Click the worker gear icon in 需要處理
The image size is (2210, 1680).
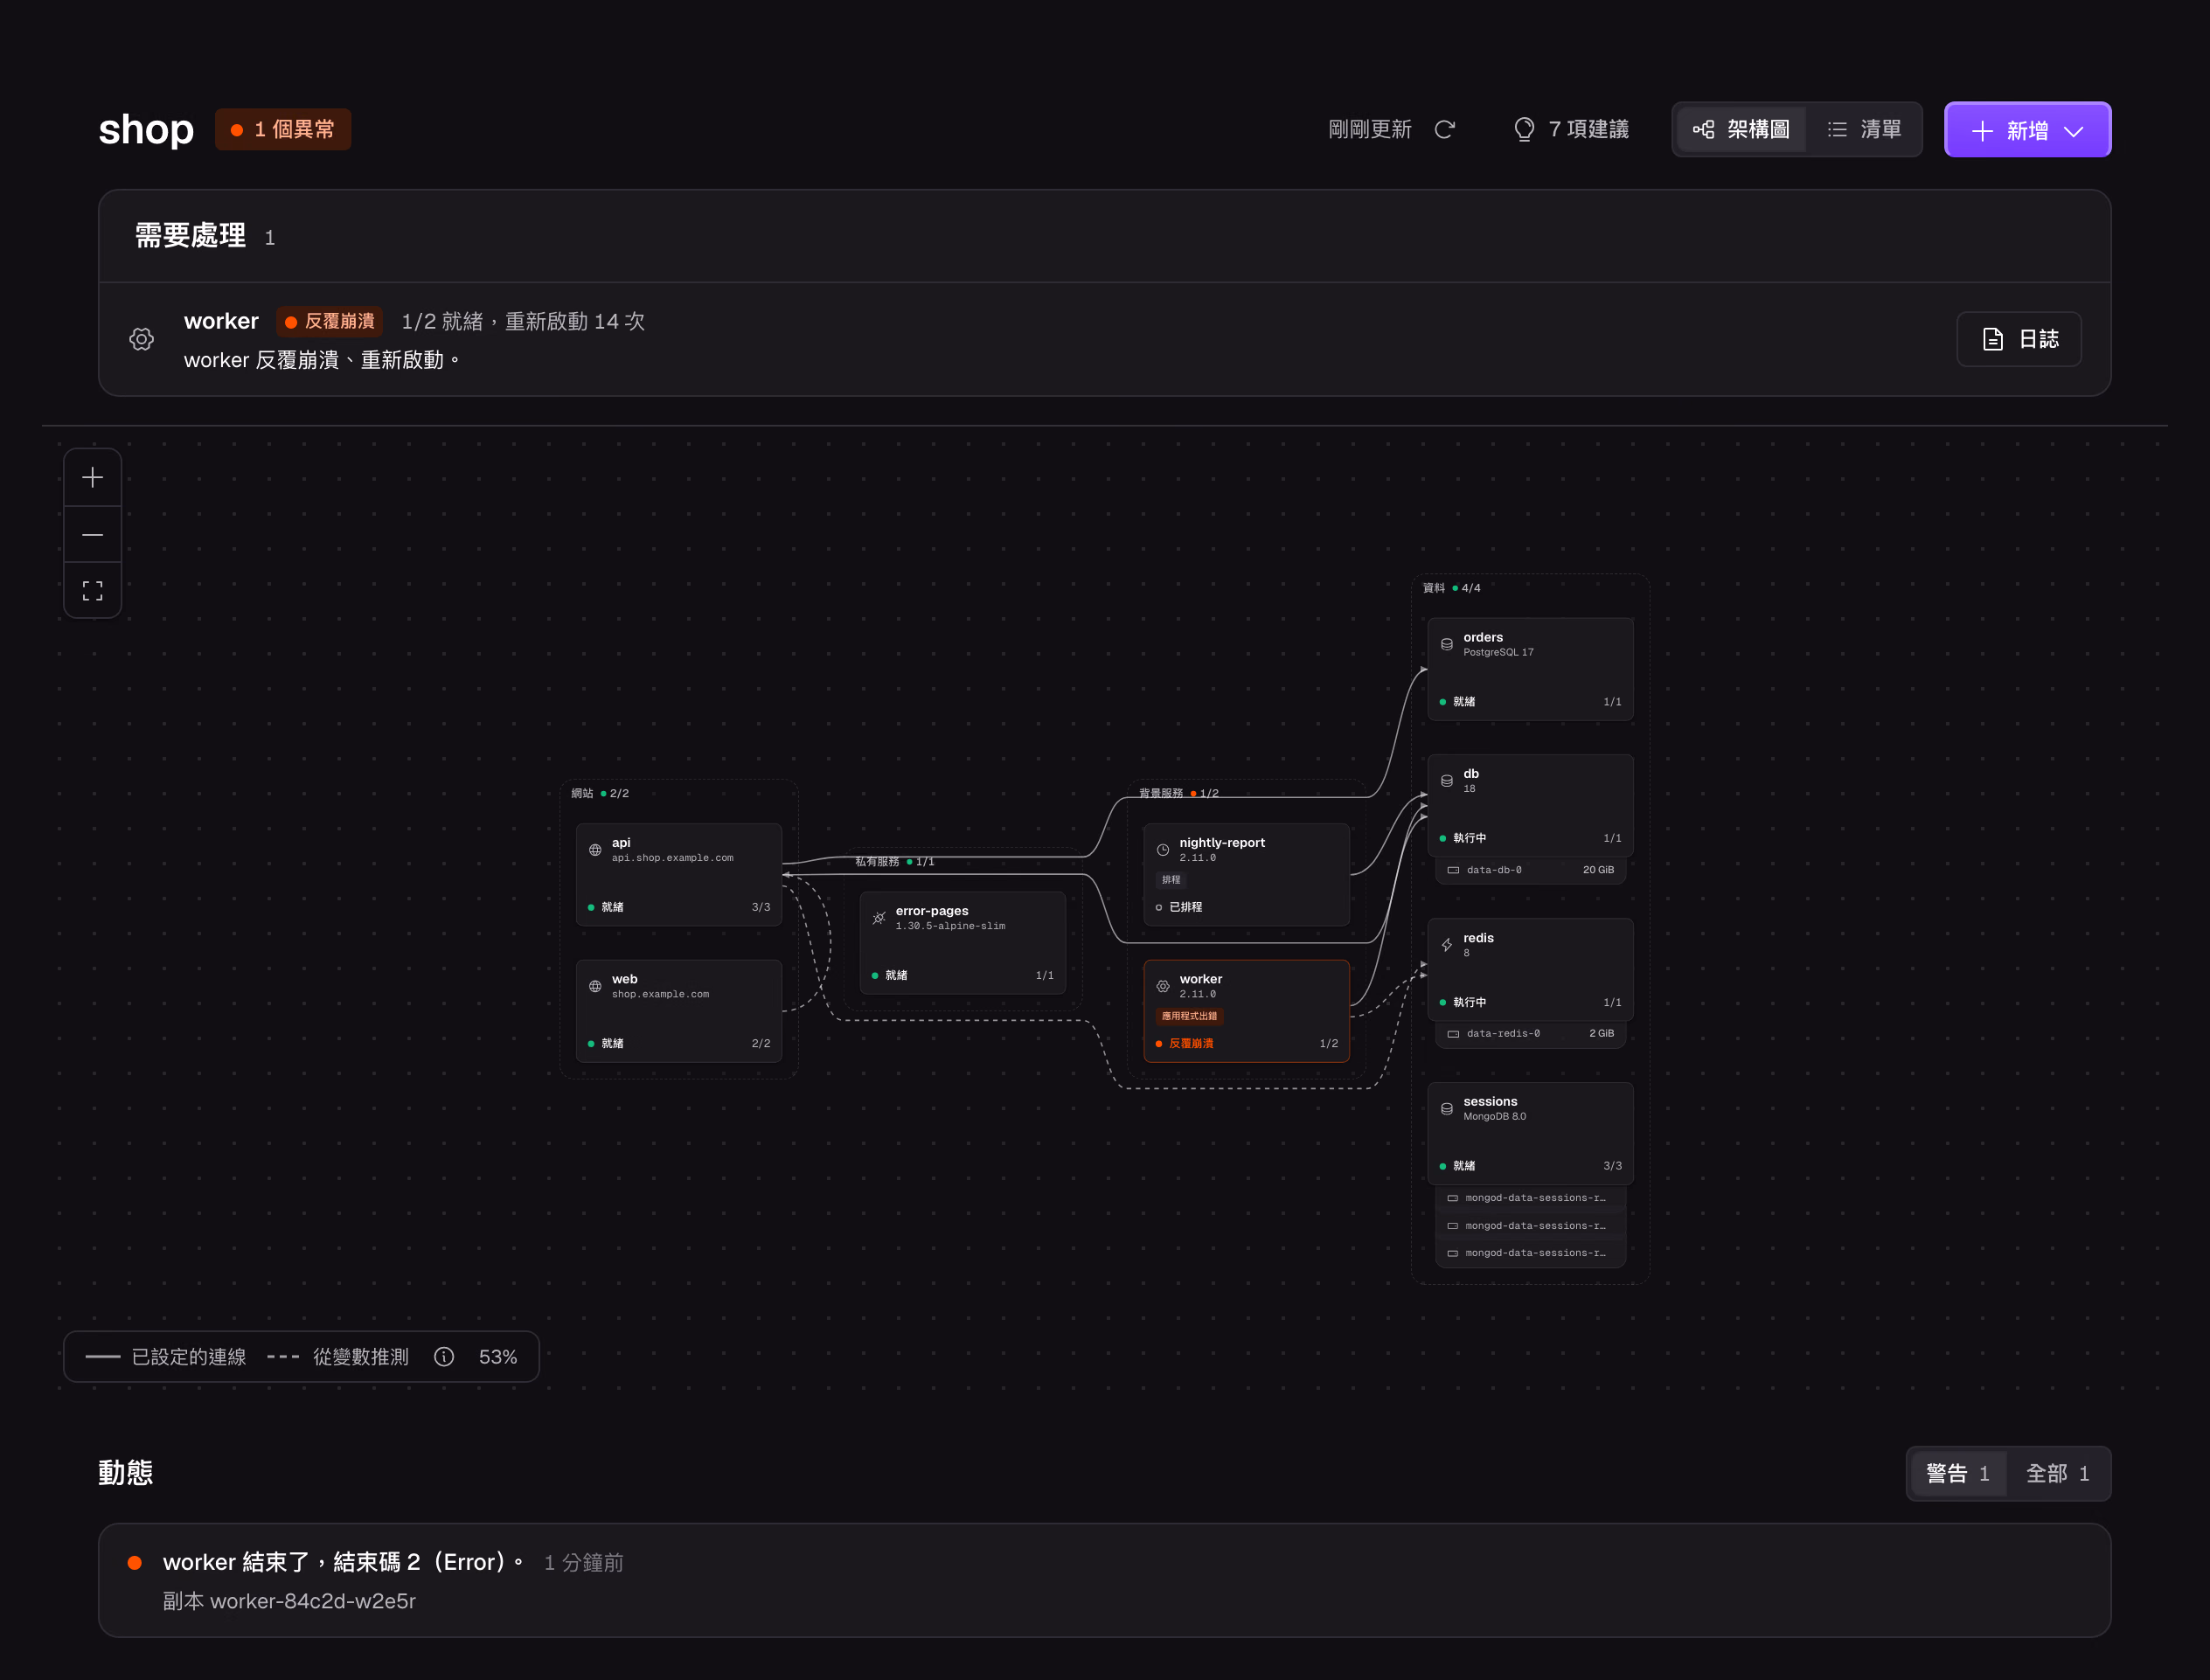(x=142, y=339)
